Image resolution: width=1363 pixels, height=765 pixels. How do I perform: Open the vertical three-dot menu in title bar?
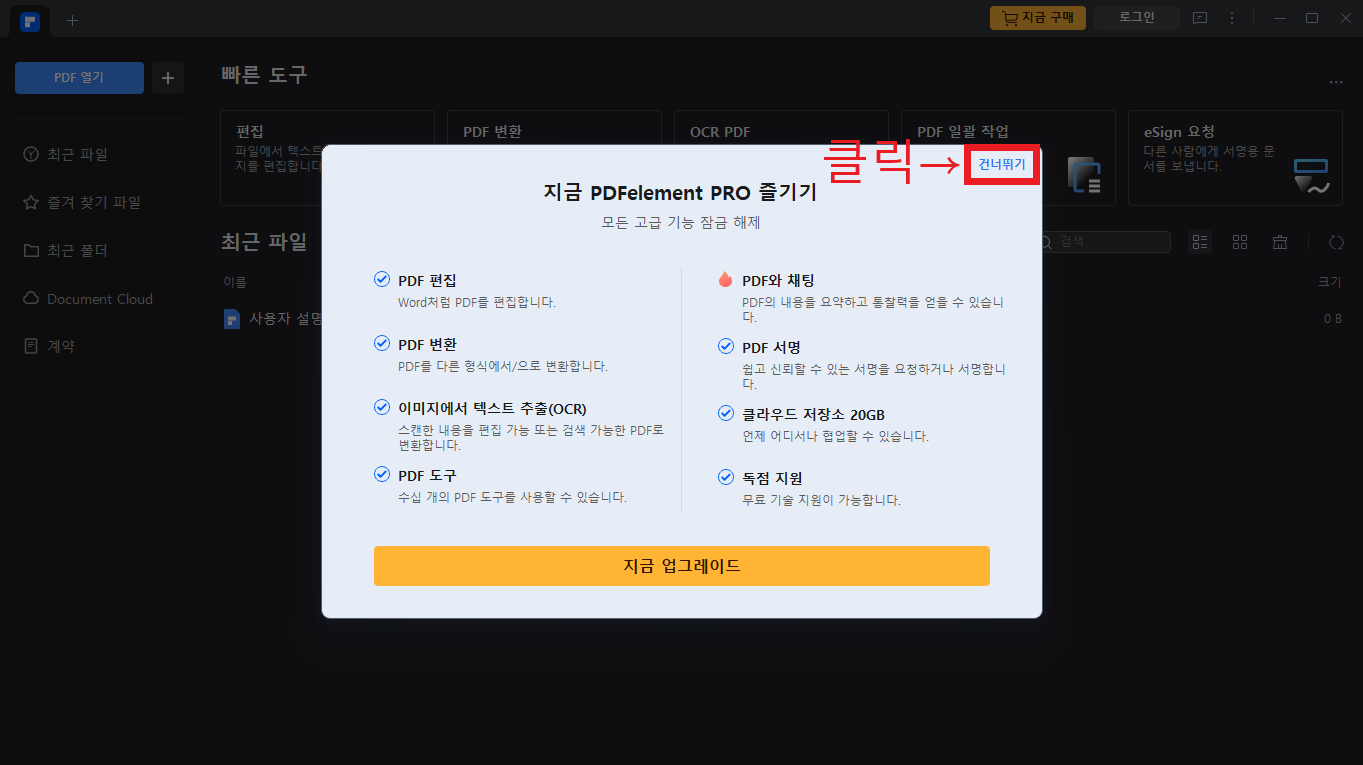[x=1232, y=18]
